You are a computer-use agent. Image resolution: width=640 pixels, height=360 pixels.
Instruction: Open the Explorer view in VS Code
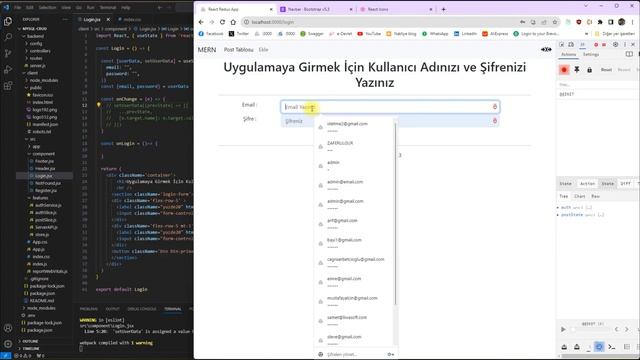click(8, 21)
